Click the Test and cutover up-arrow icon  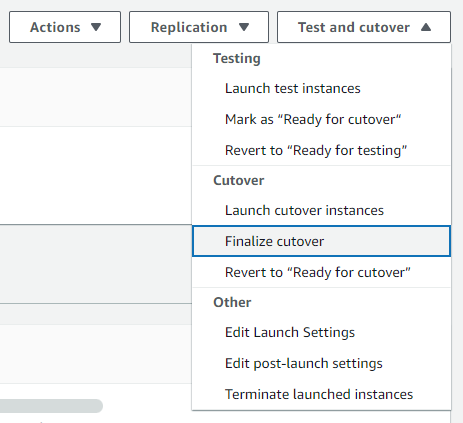426,27
